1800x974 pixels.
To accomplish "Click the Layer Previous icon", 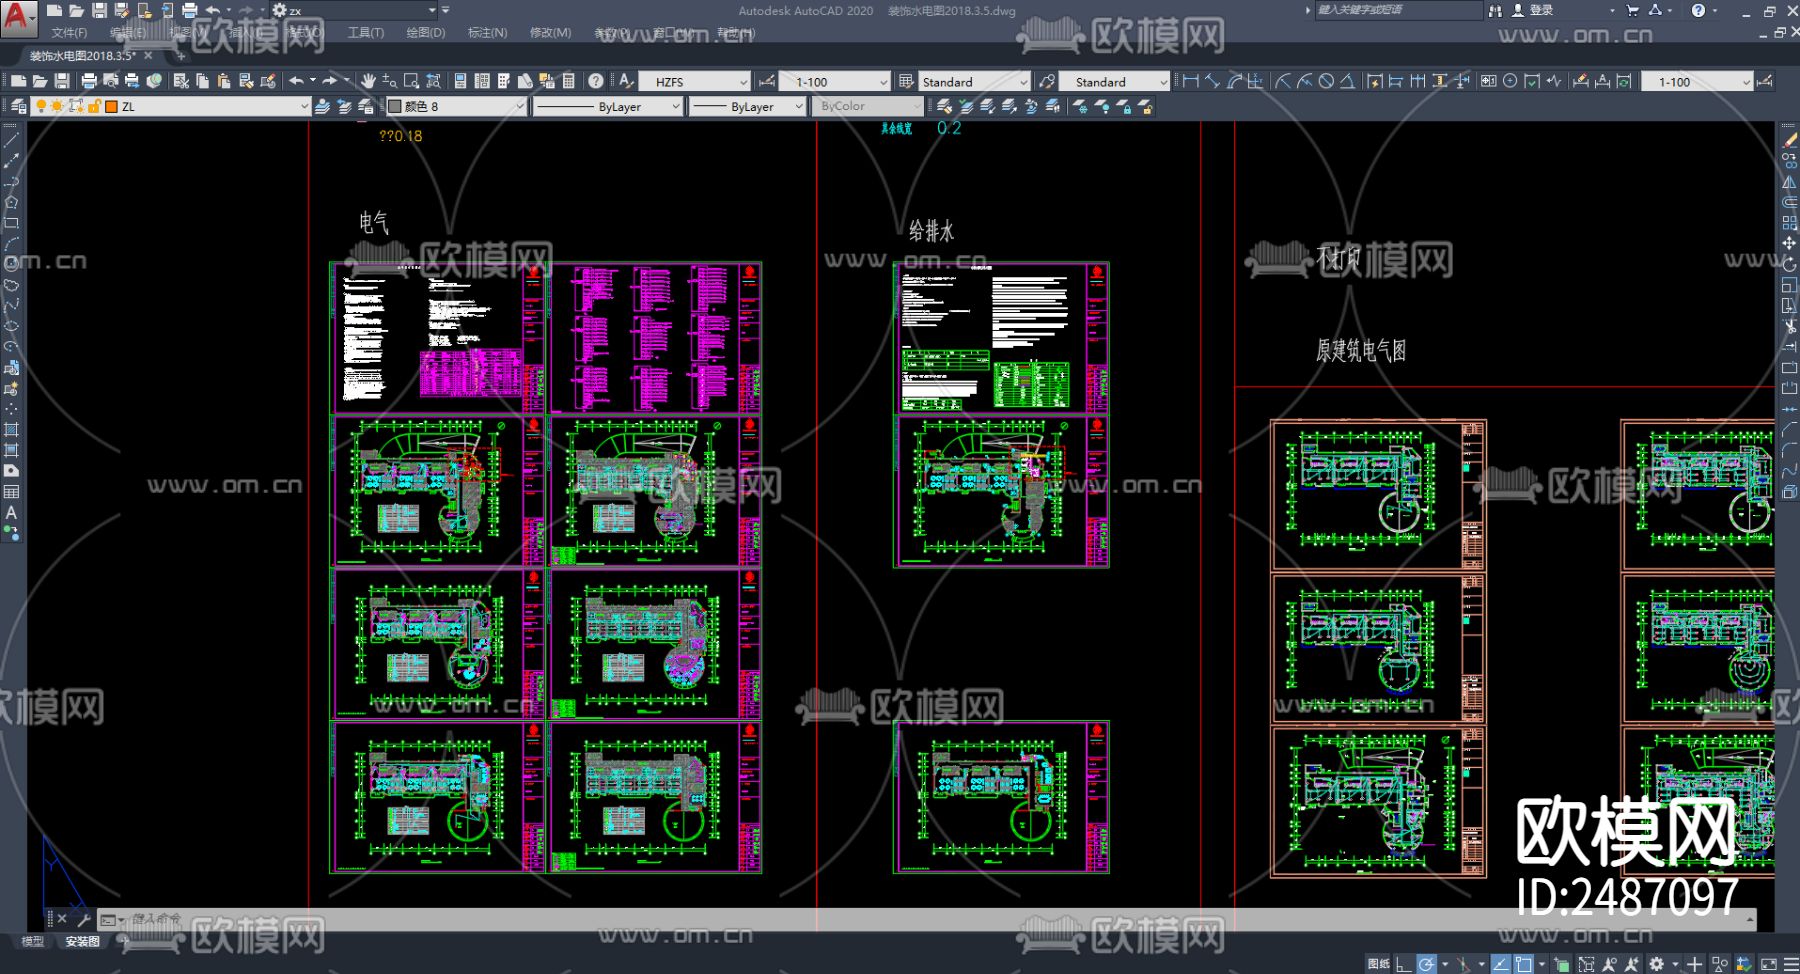I will [x=344, y=106].
